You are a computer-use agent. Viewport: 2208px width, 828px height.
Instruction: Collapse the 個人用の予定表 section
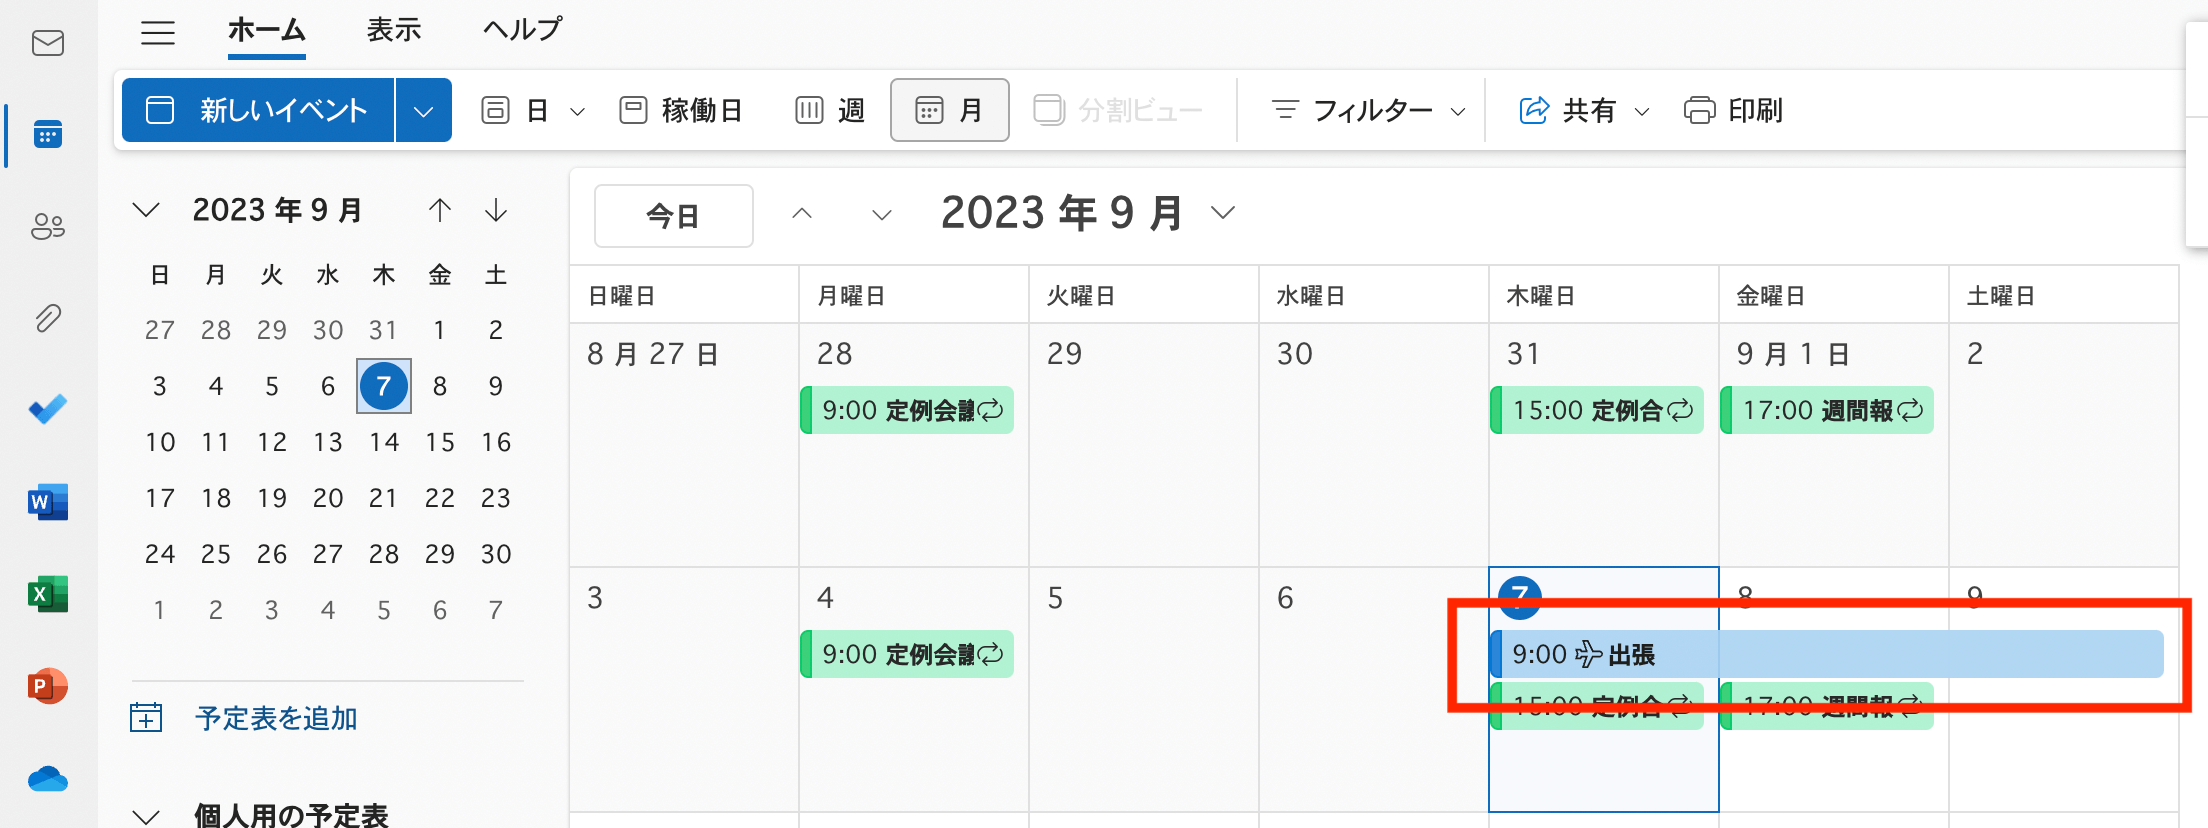(147, 815)
